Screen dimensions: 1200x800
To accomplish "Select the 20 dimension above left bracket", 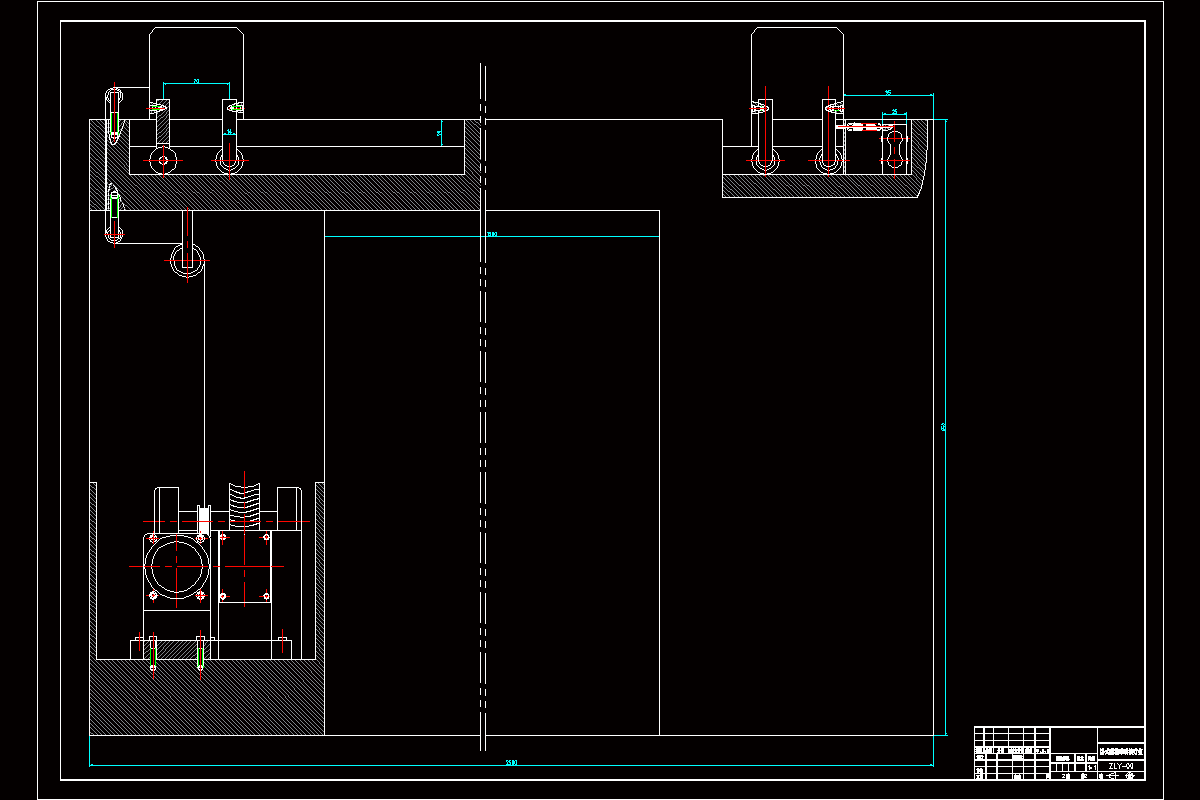I will point(195,80).
